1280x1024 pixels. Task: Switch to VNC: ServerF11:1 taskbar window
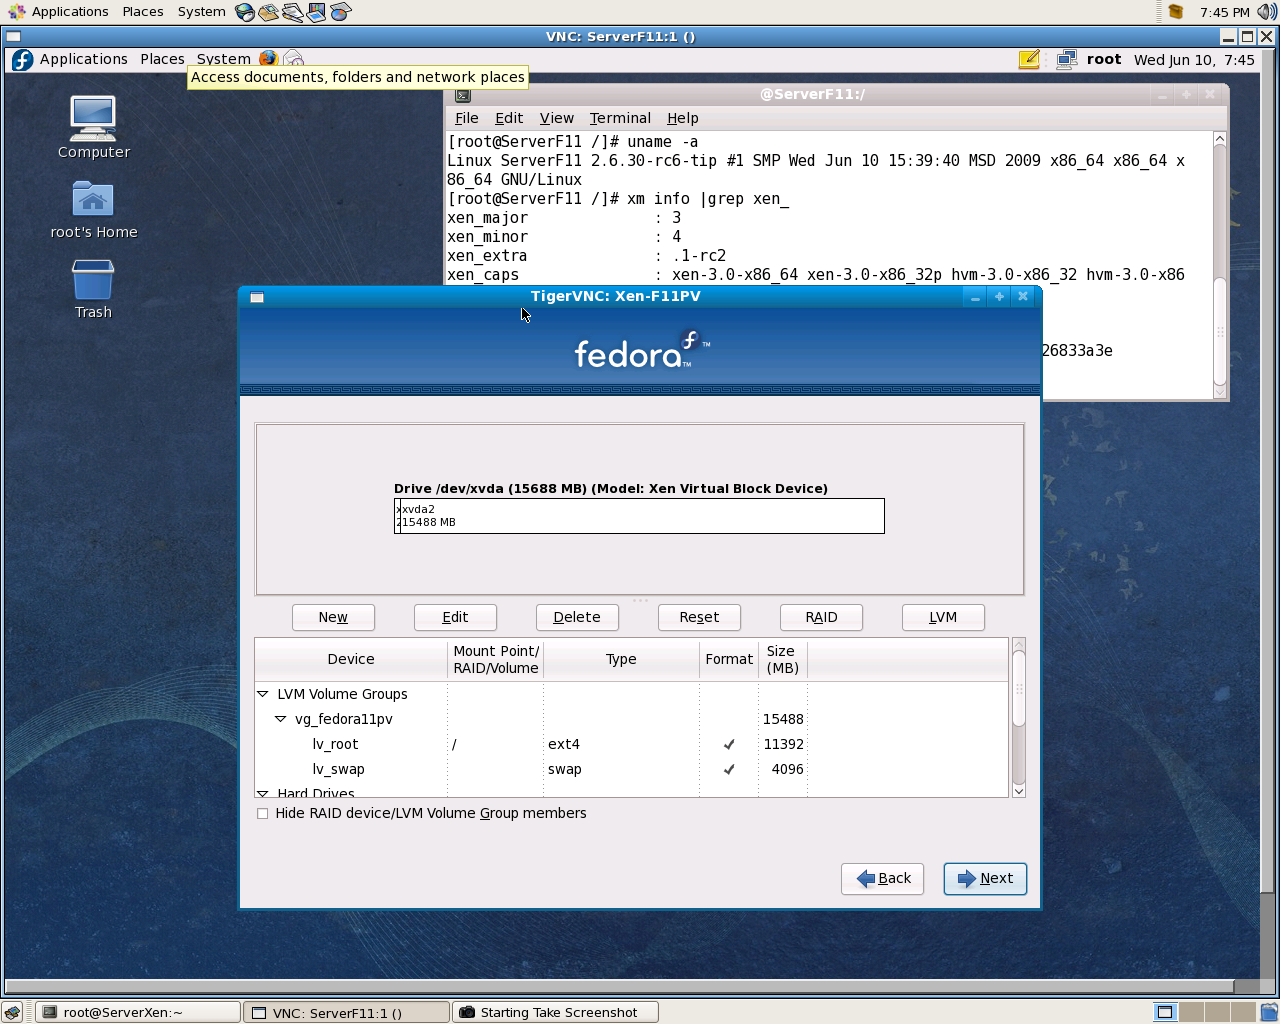(346, 1012)
